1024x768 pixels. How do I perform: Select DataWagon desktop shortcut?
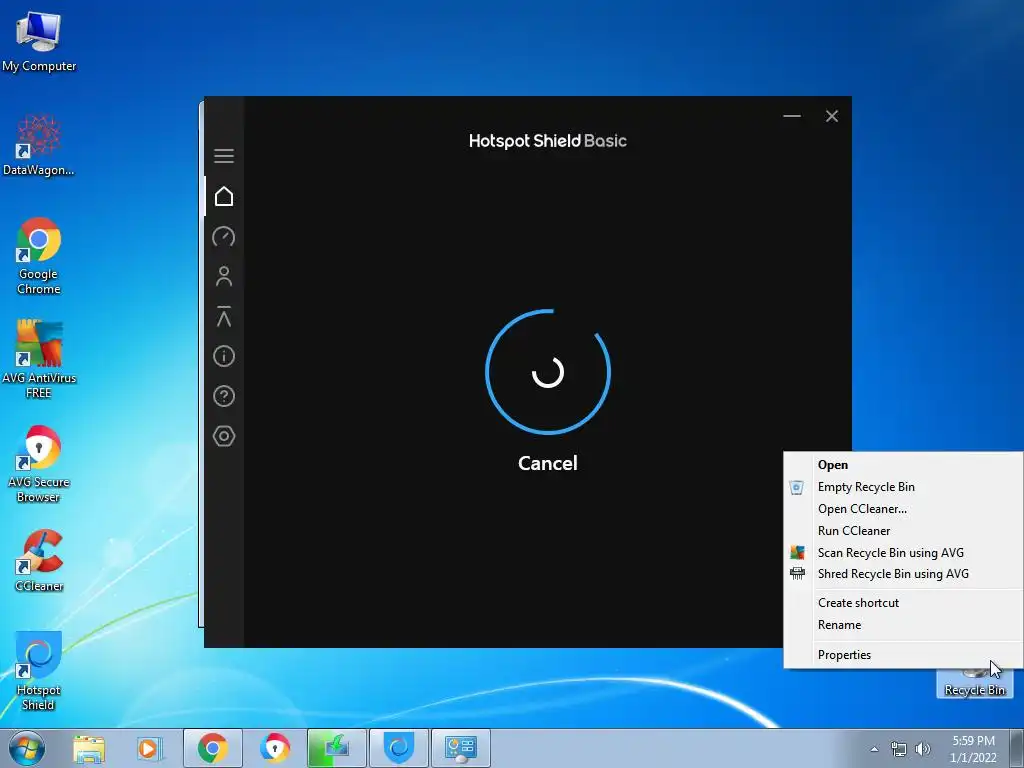pos(39,145)
